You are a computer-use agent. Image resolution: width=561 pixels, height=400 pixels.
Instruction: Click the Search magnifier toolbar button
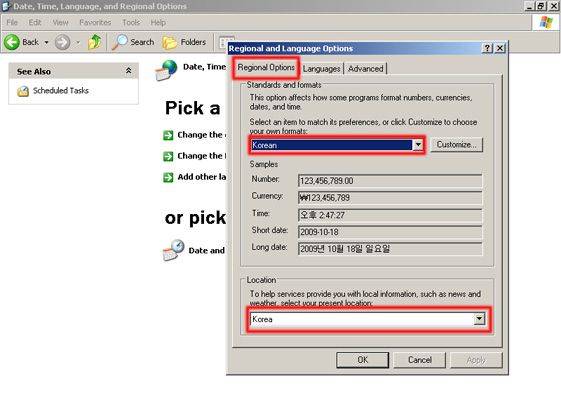pos(133,42)
